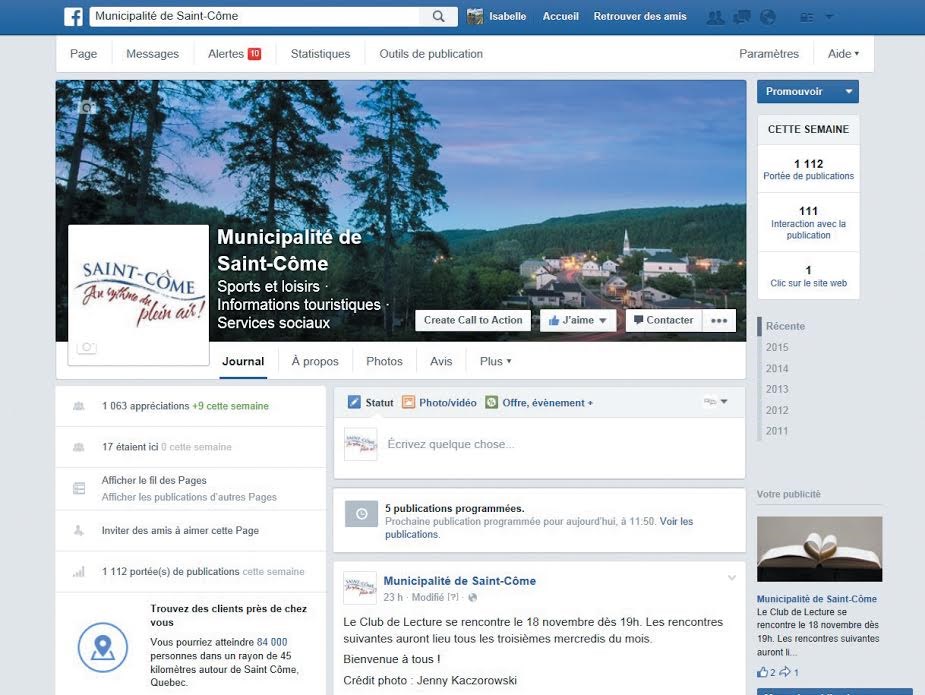Jump to 2013 on the timeline
The image size is (925, 695).
(x=777, y=389)
